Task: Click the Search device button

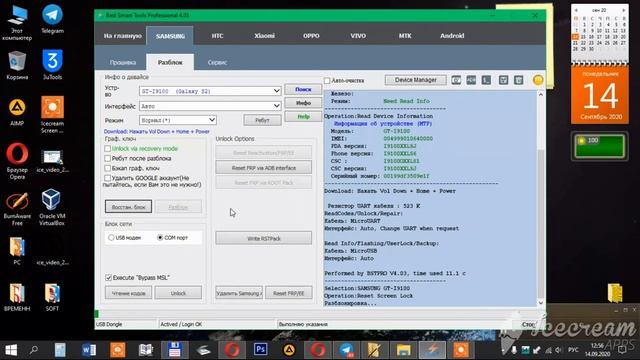Action: (303, 89)
